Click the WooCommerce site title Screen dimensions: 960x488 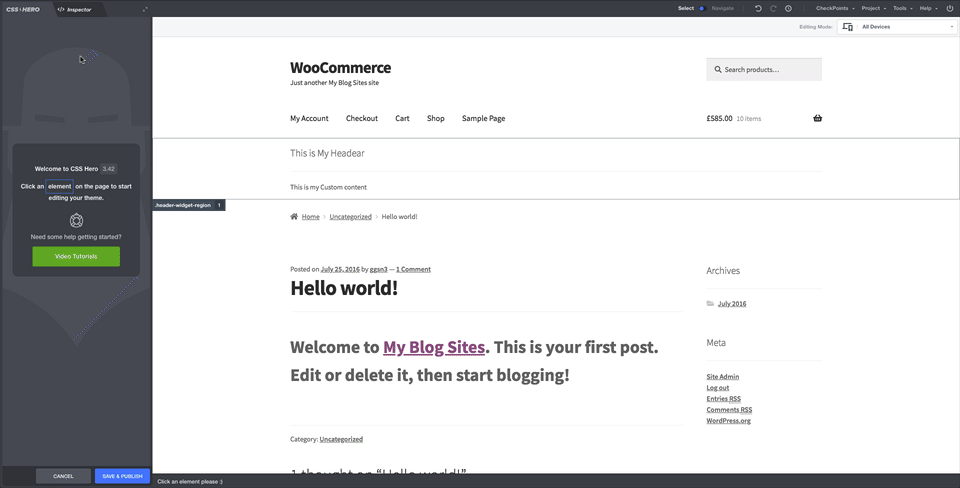[340, 67]
